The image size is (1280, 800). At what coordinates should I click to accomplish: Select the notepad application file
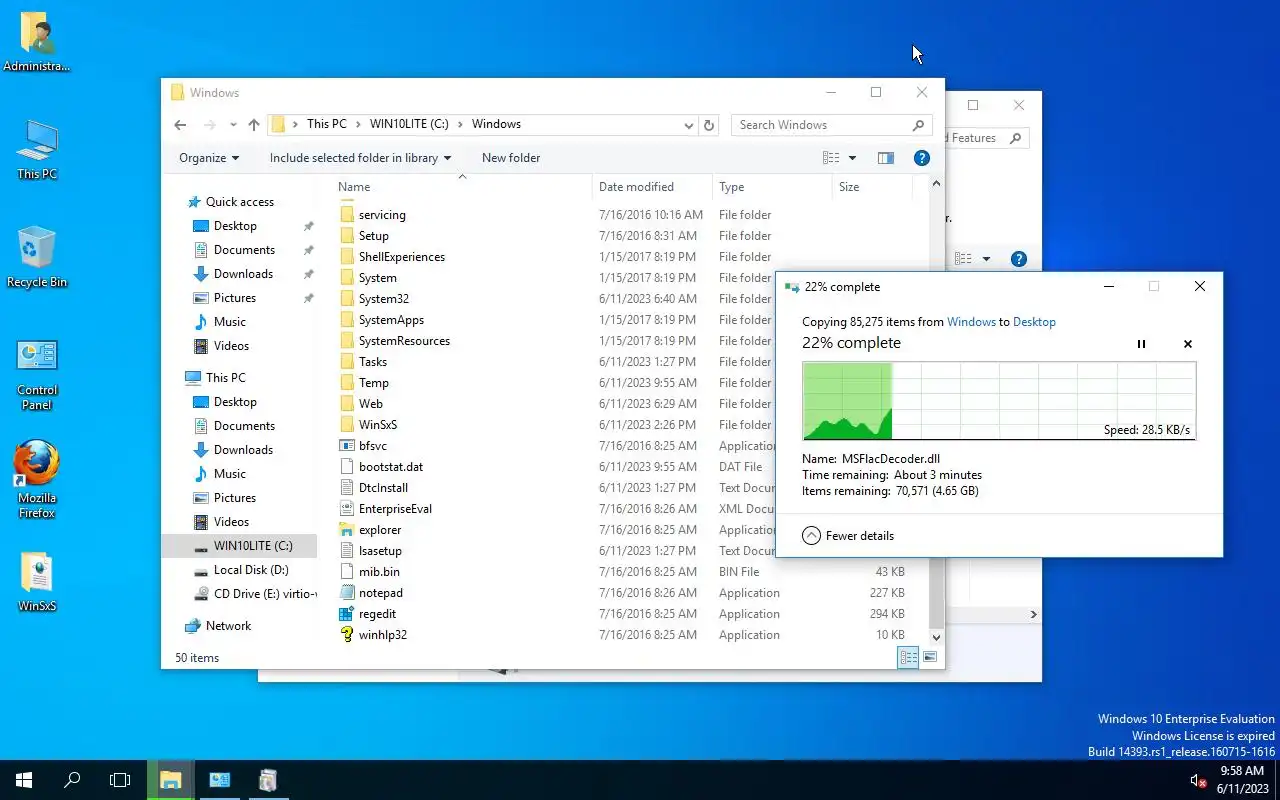pos(380,593)
